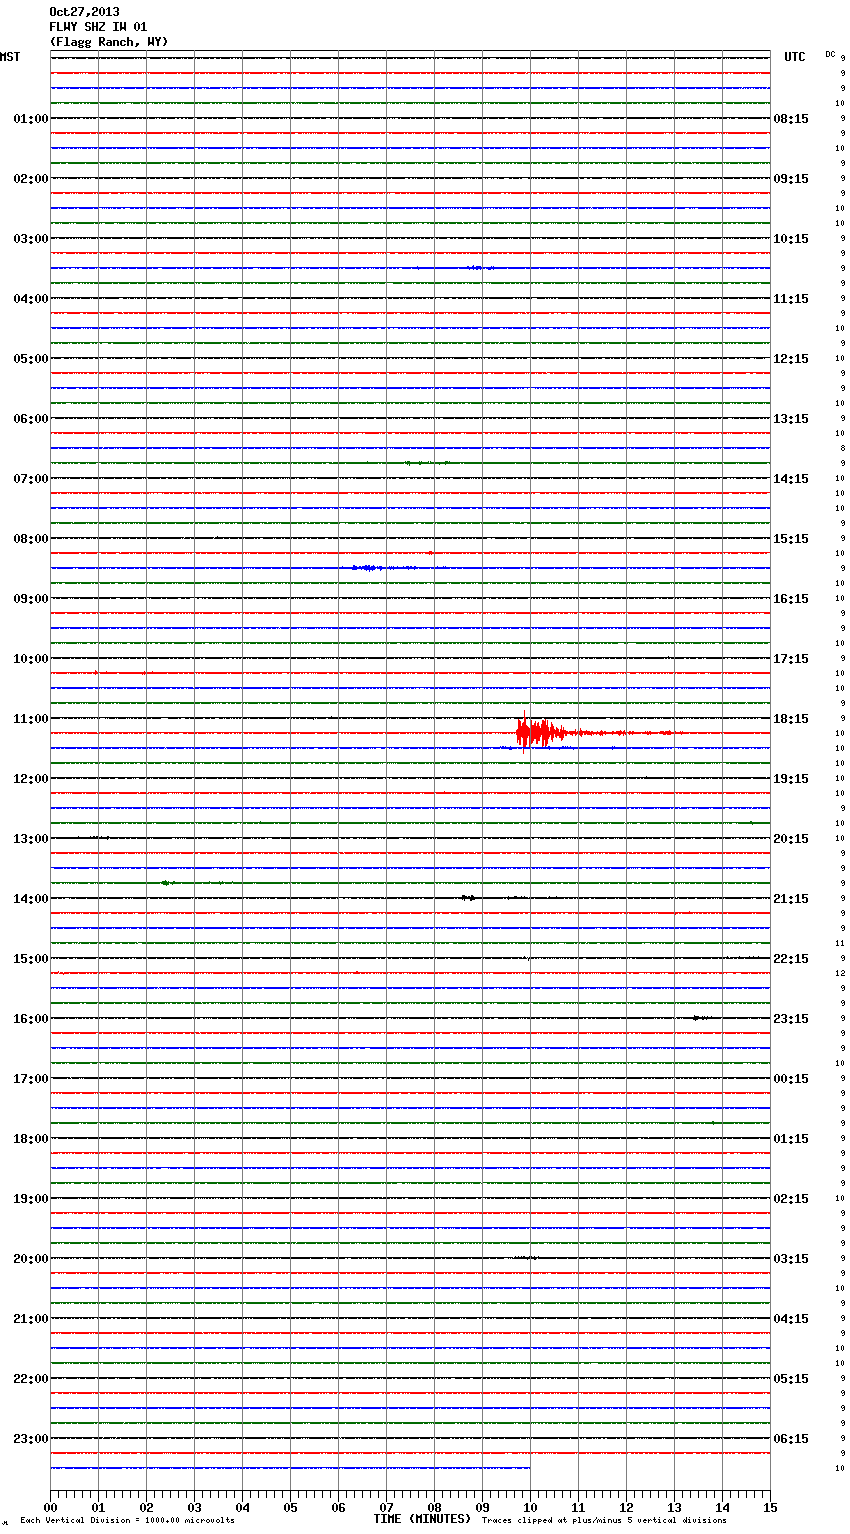This screenshot has height=1534, width=850.
Task: Select the 07:00 MST time label
Action: [31, 479]
